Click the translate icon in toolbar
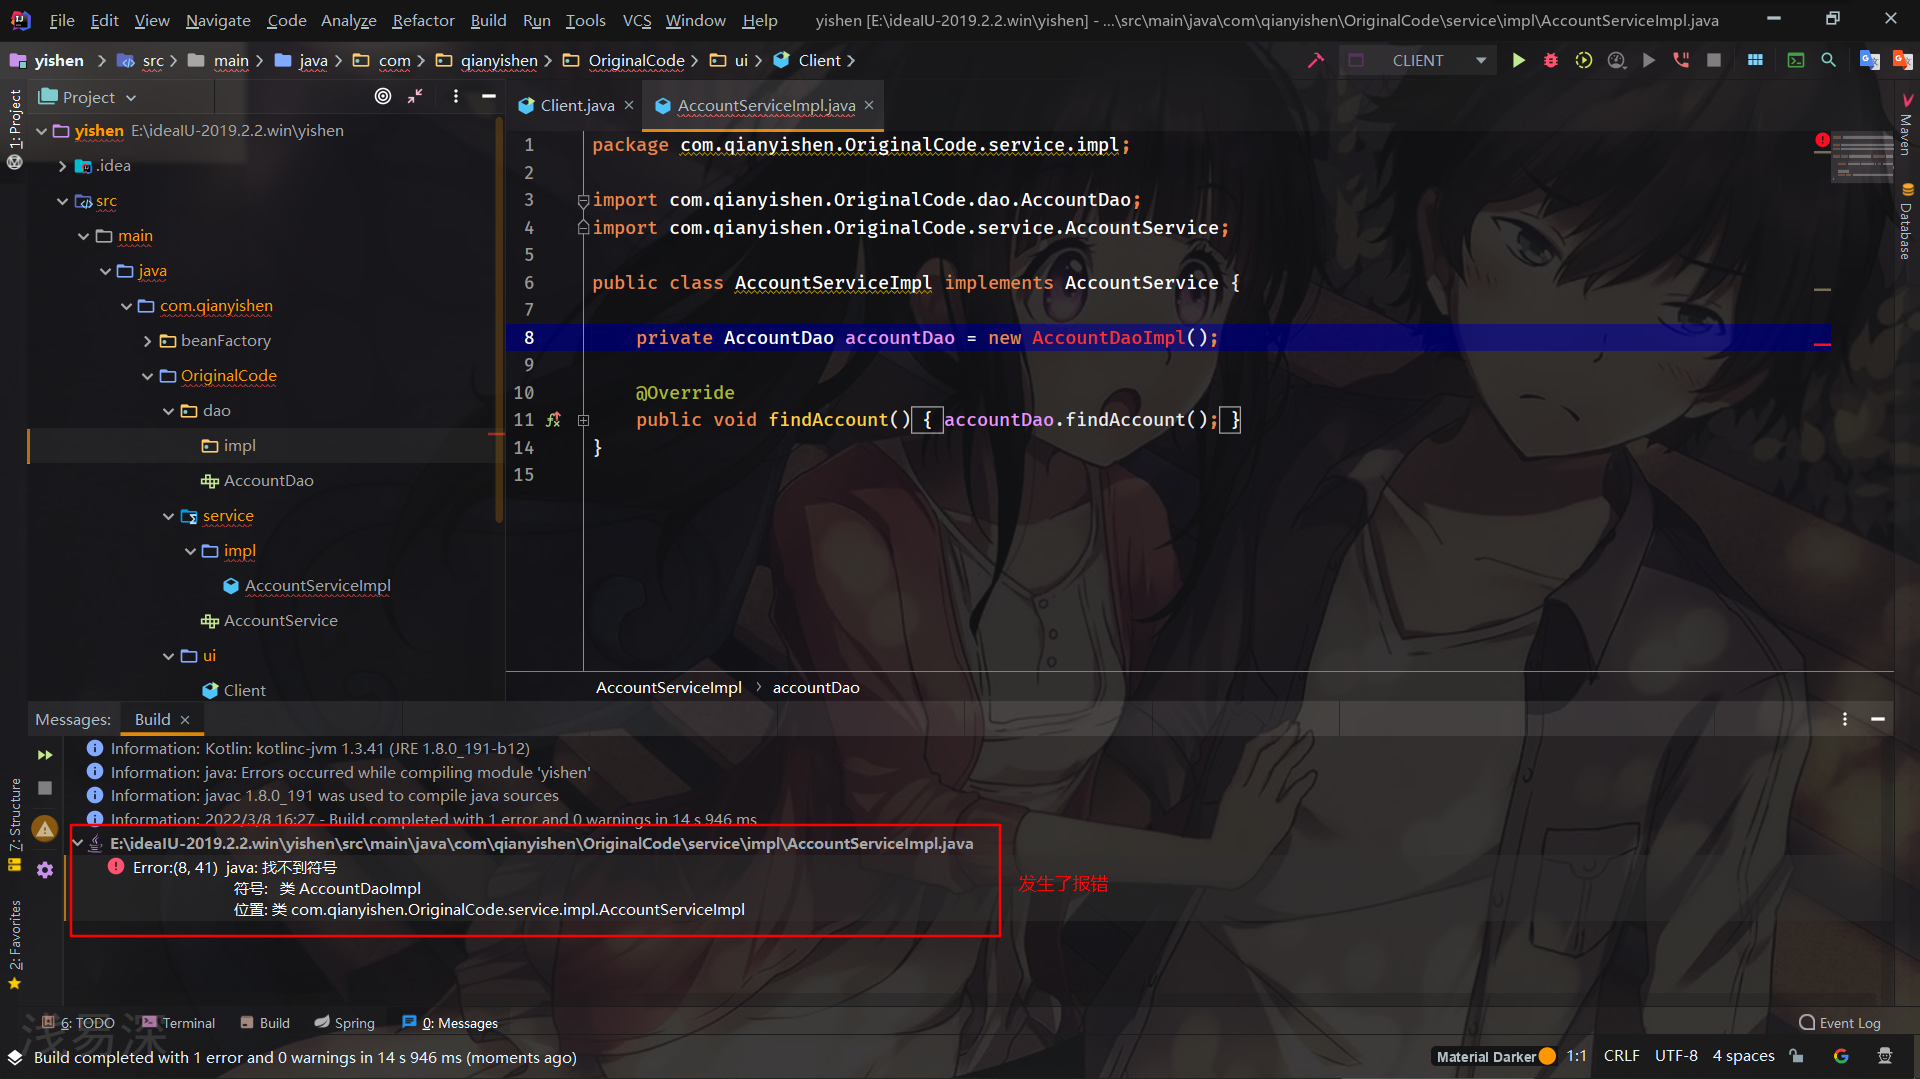Screen dimensions: 1920x1079 click(1869, 60)
